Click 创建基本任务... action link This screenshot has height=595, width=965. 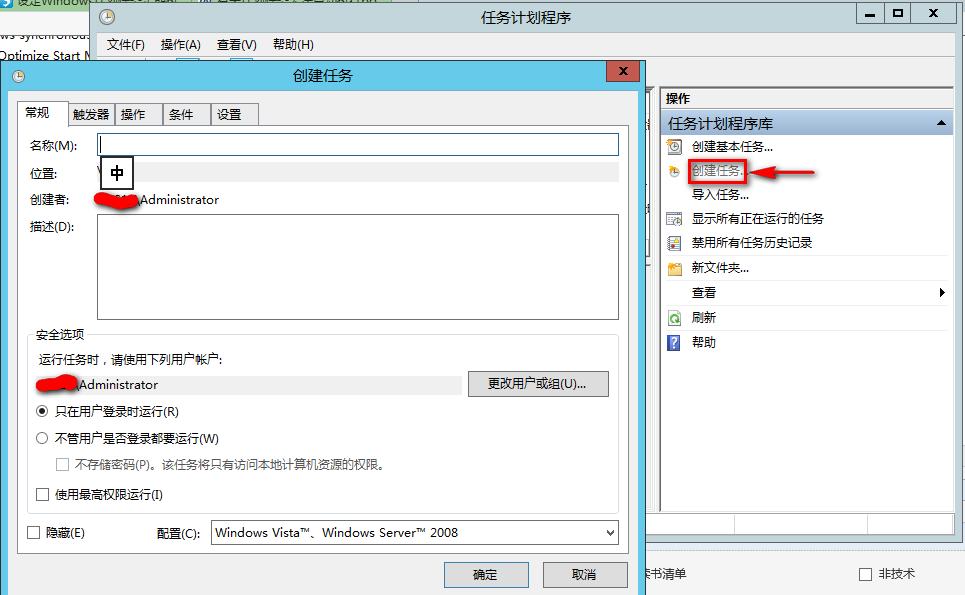(732, 146)
